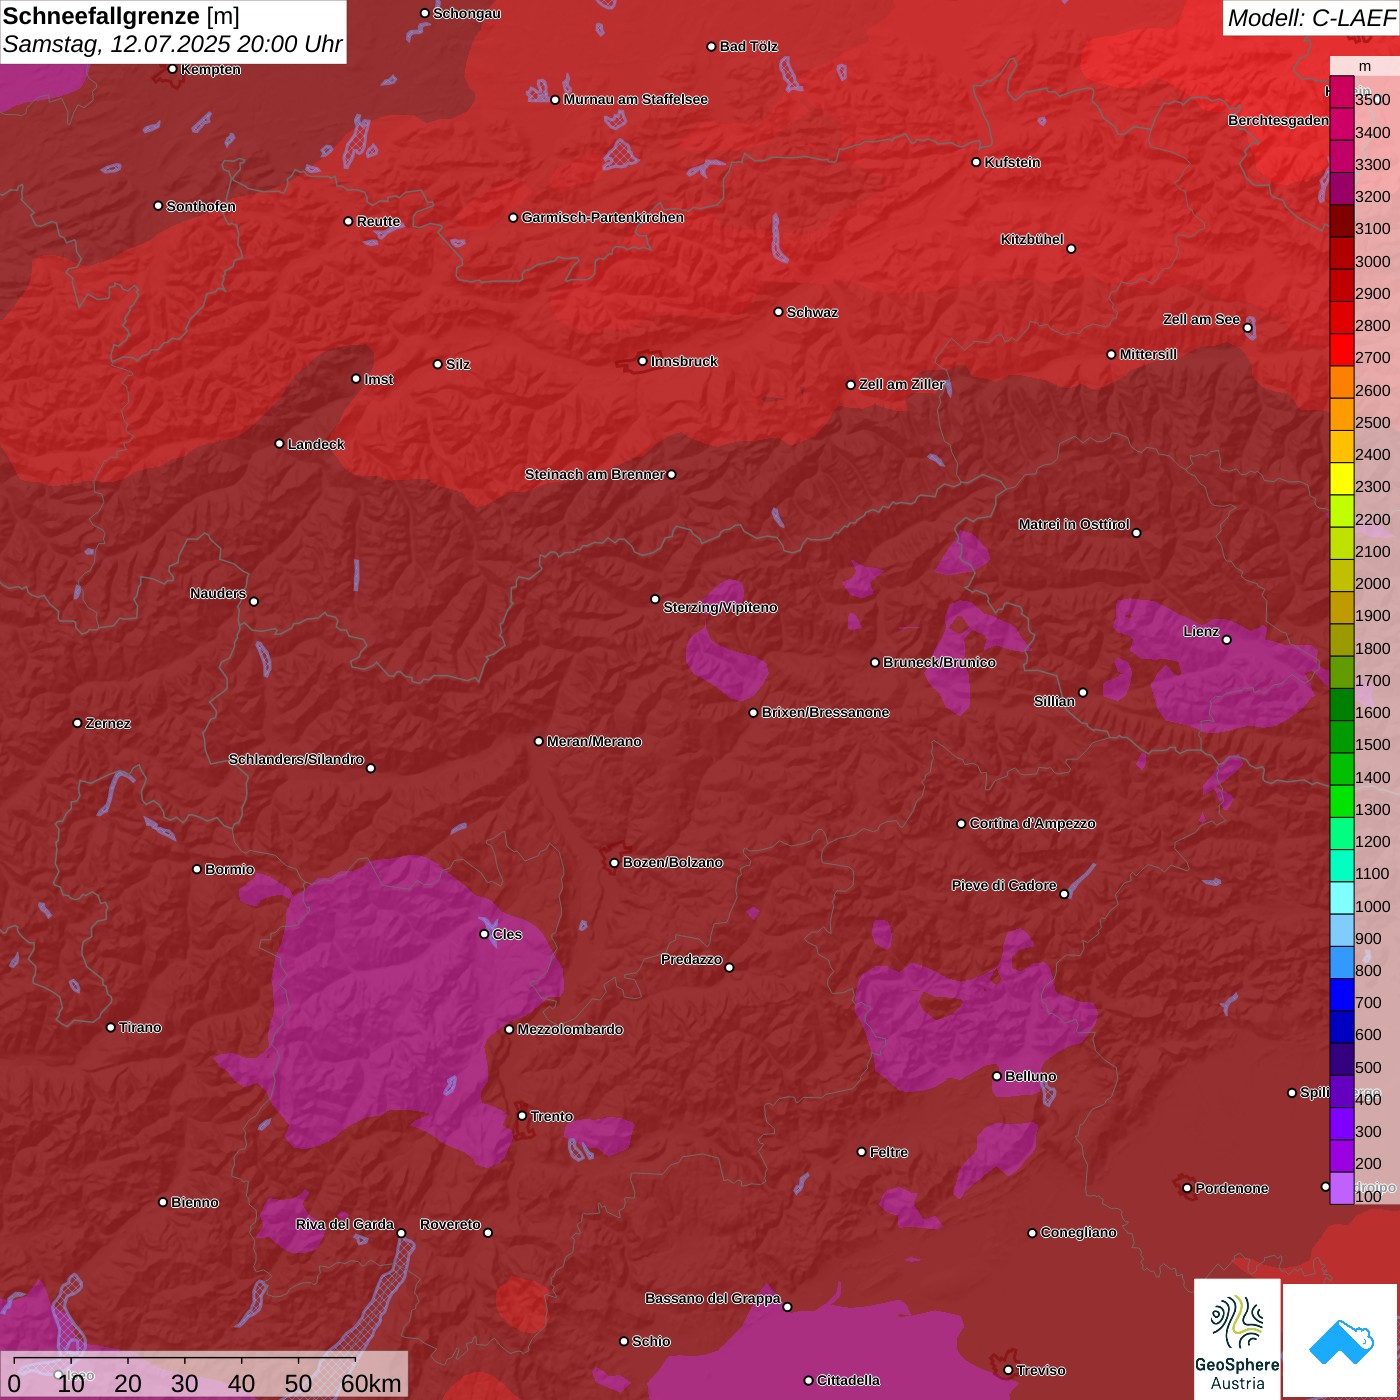Click the GeoSphere Austria logo
The image size is (1400, 1400).
click(1237, 1341)
